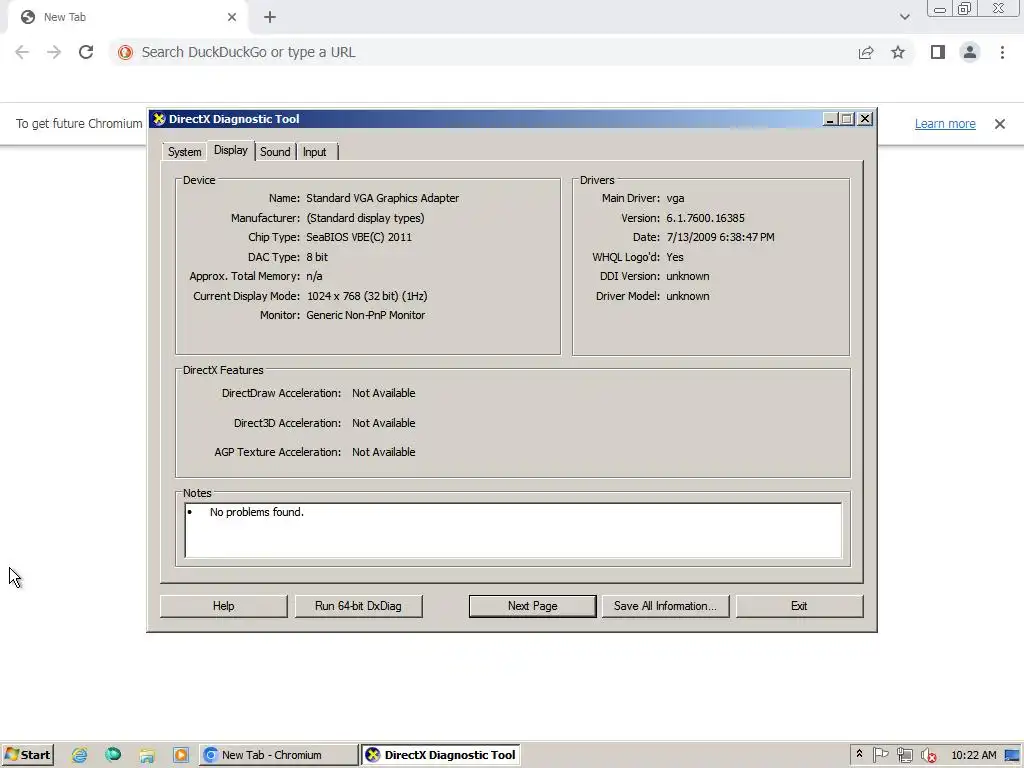This screenshot has height=768, width=1024.
Task: Click the Notes text box
Action: [513, 530]
